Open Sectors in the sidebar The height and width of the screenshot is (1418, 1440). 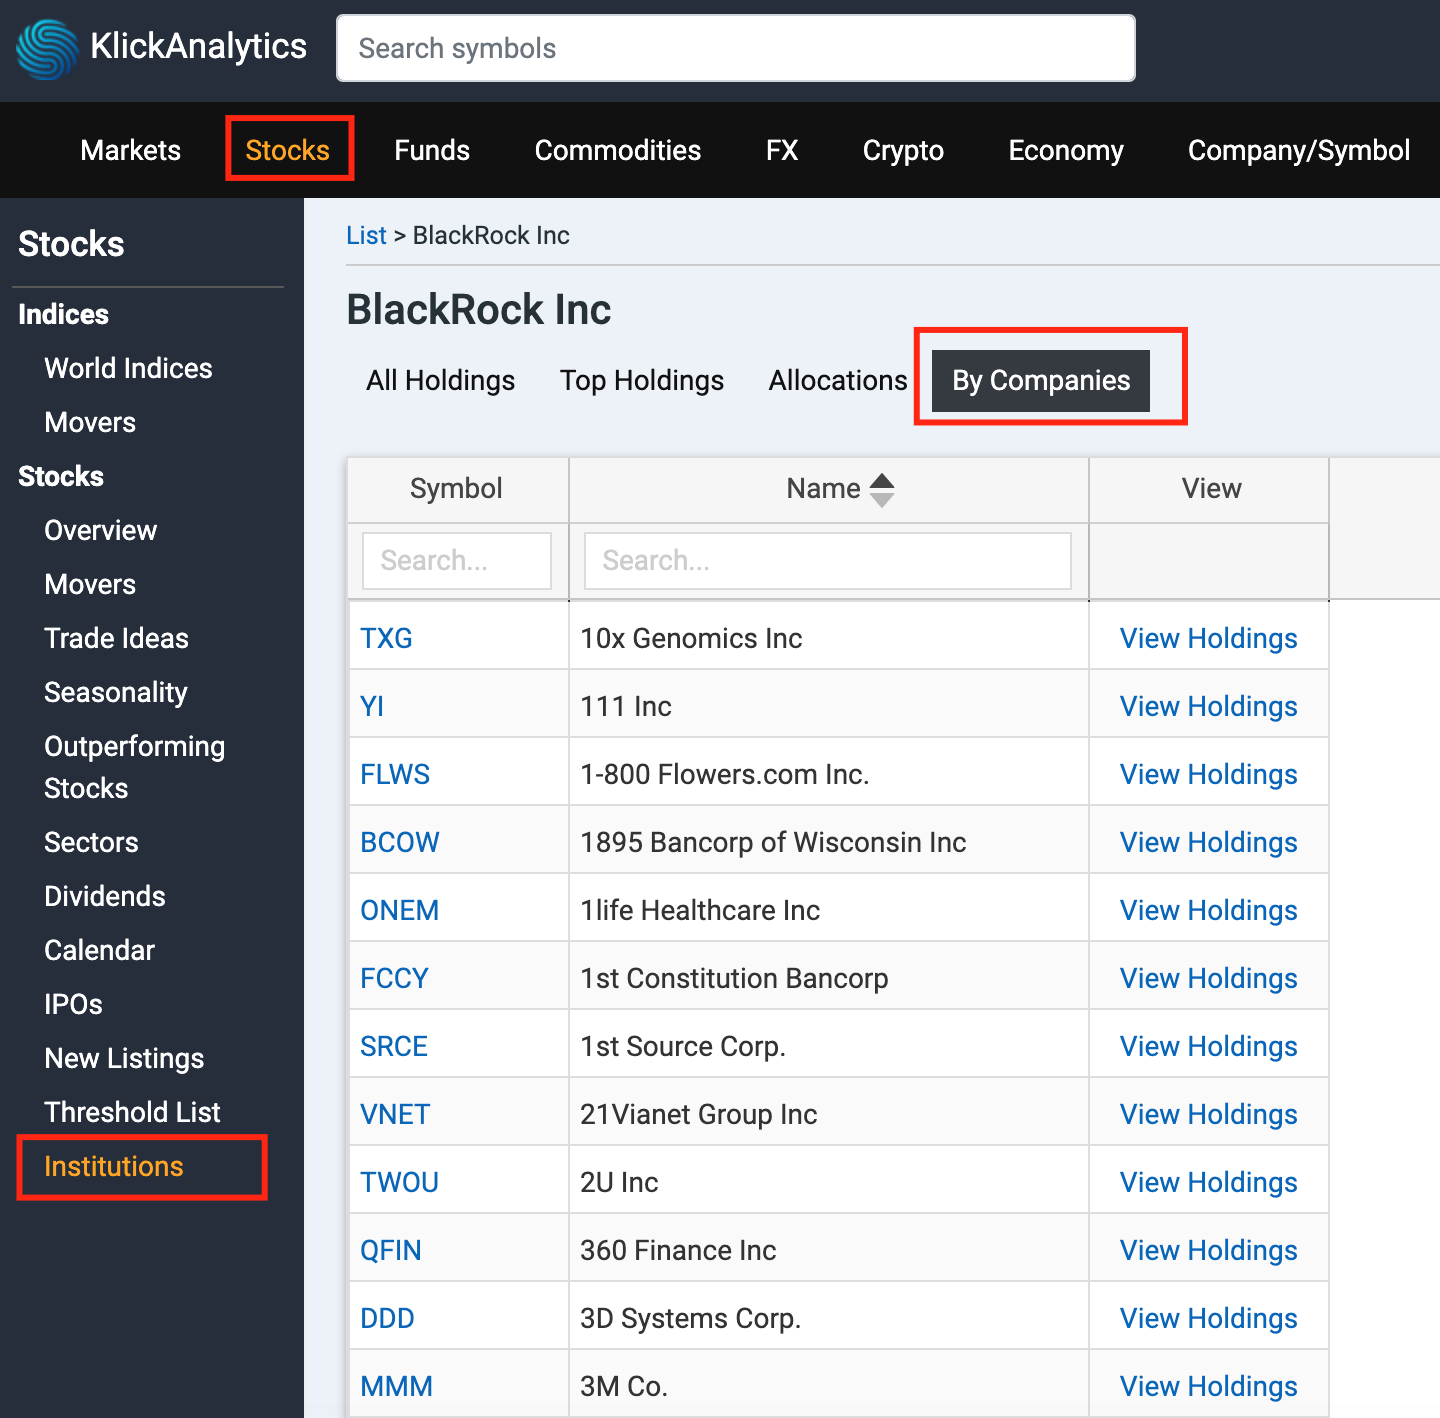(91, 842)
